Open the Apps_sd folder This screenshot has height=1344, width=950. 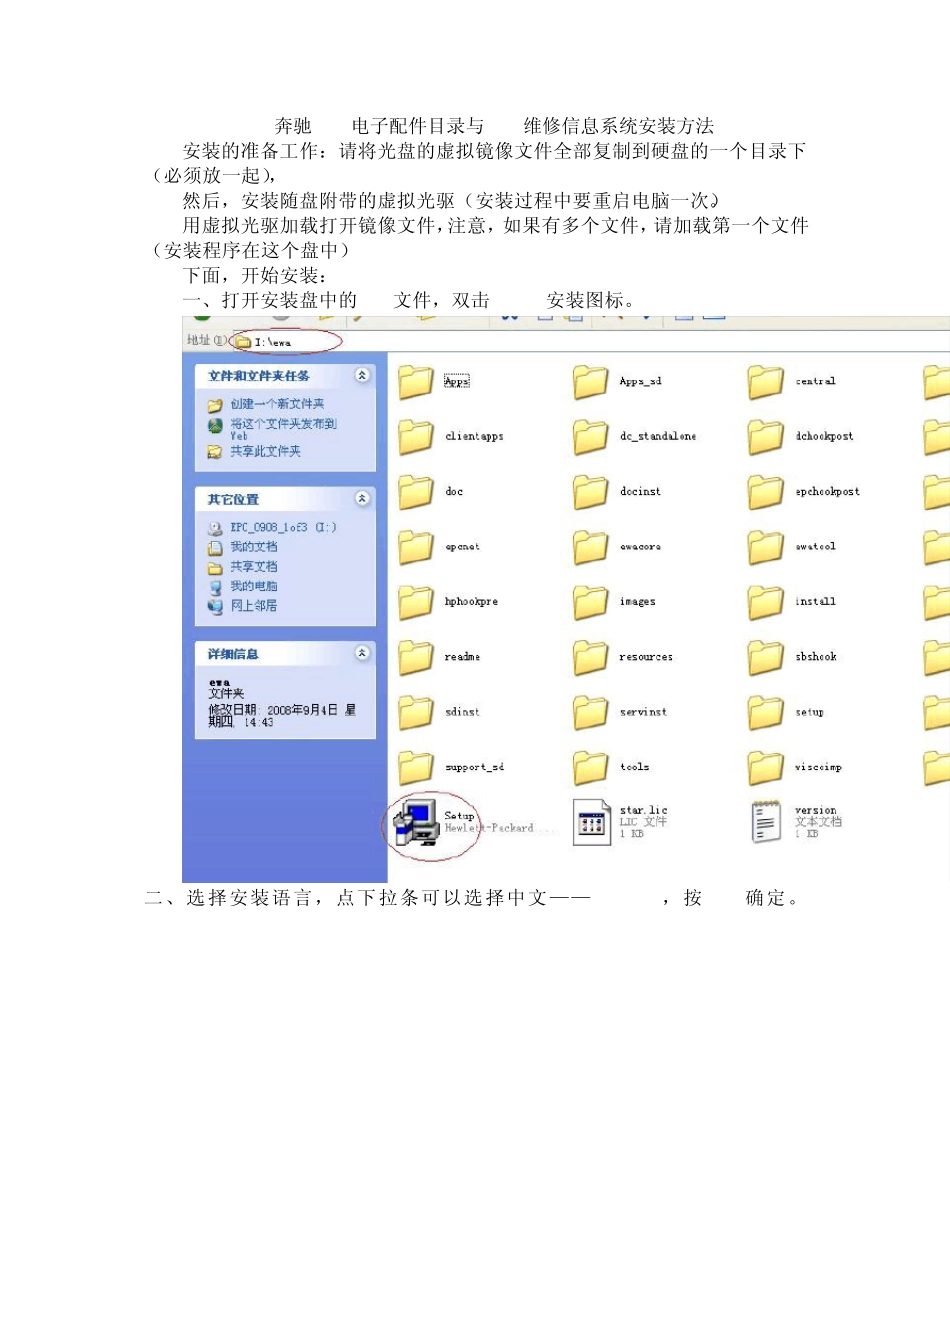point(617,382)
